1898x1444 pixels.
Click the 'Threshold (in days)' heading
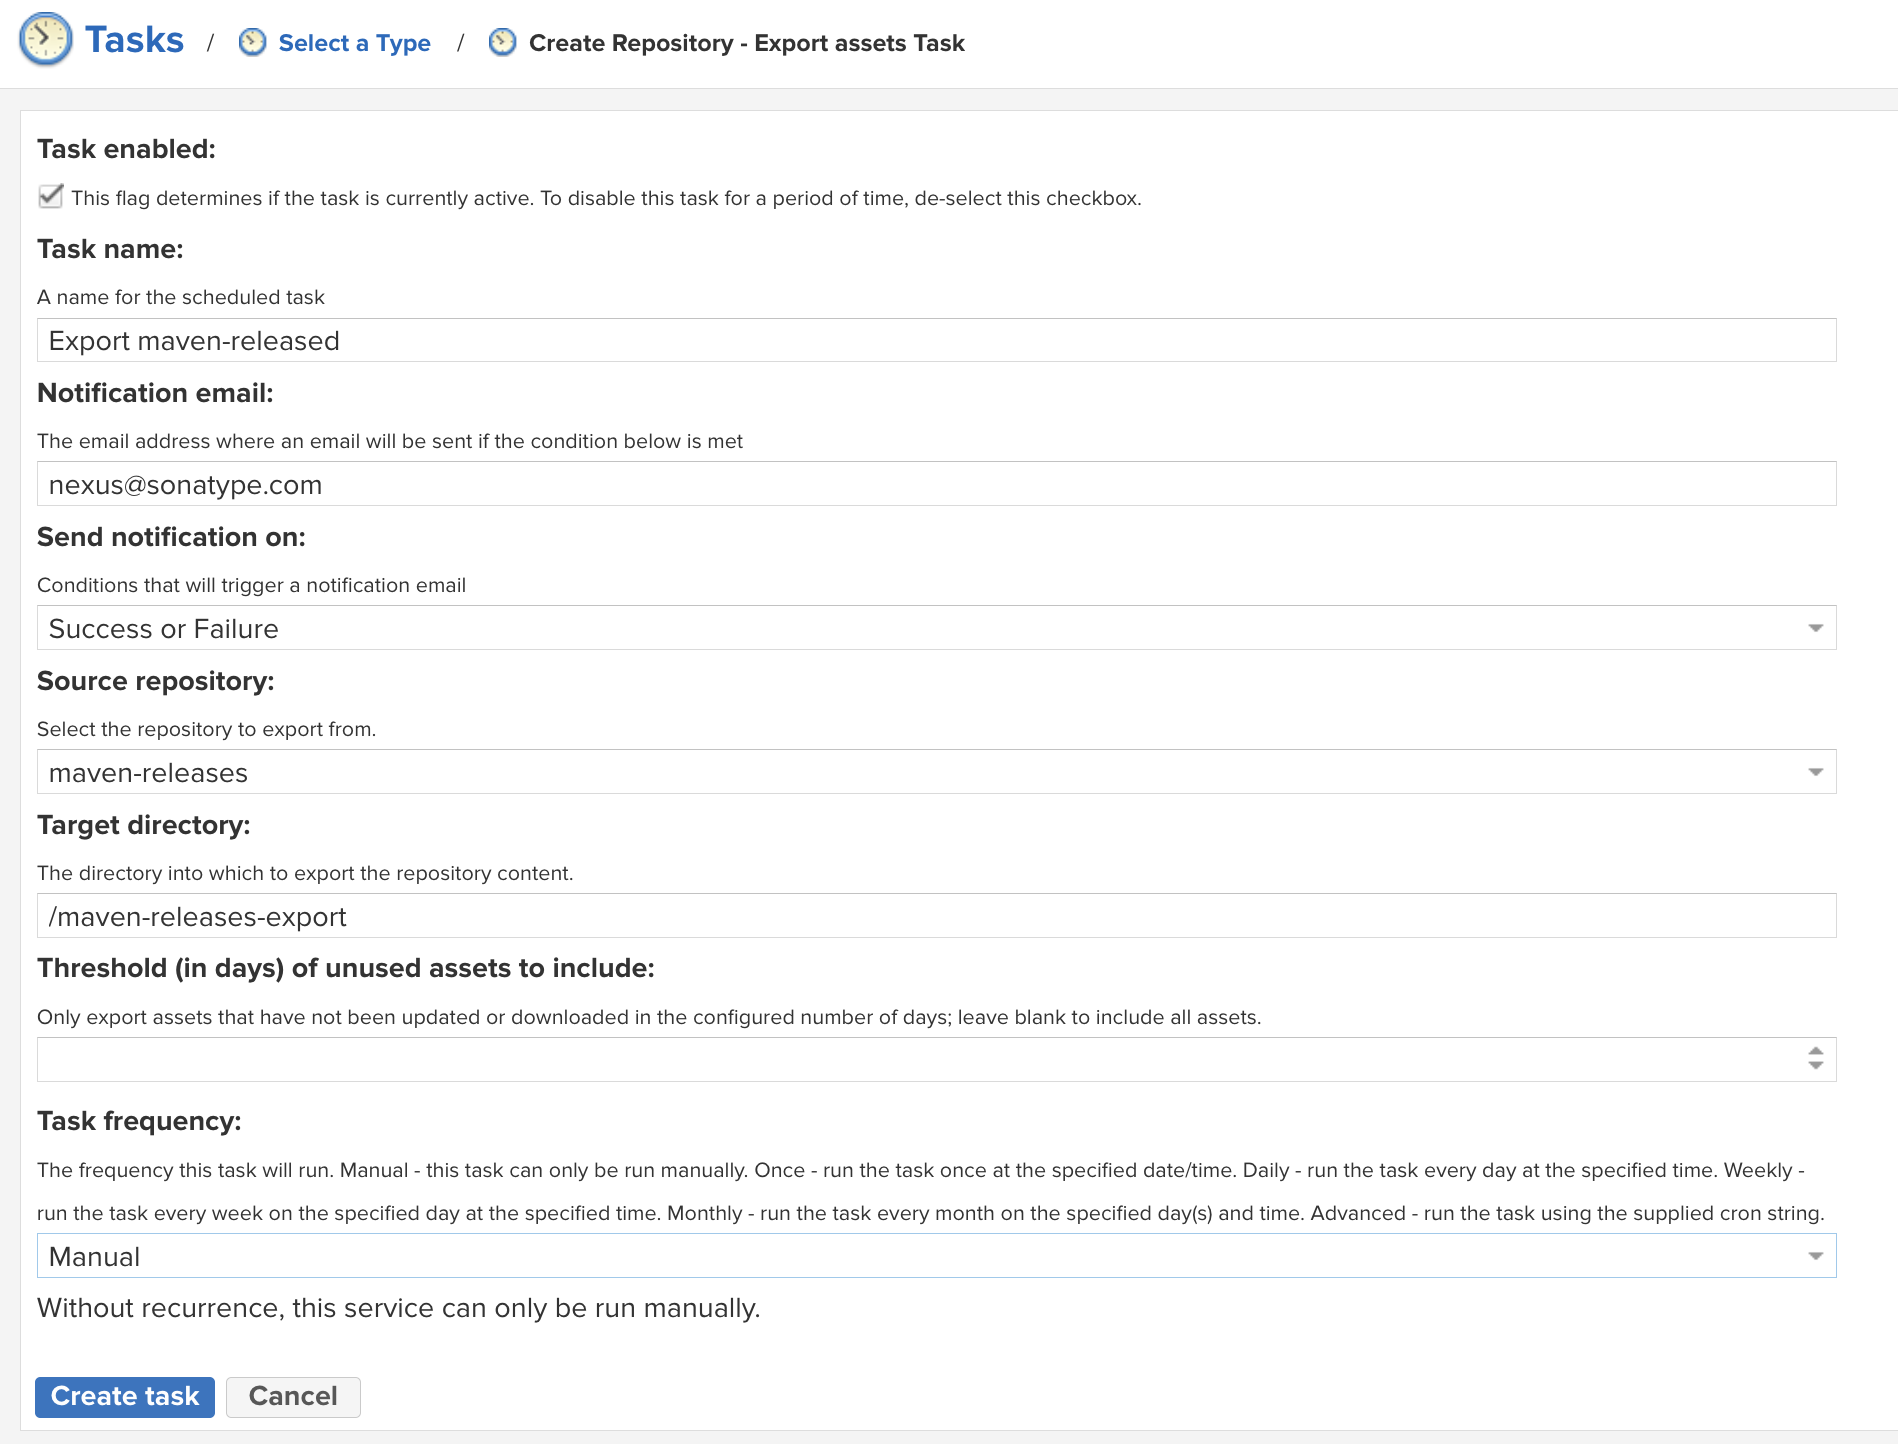click(345, 968)
